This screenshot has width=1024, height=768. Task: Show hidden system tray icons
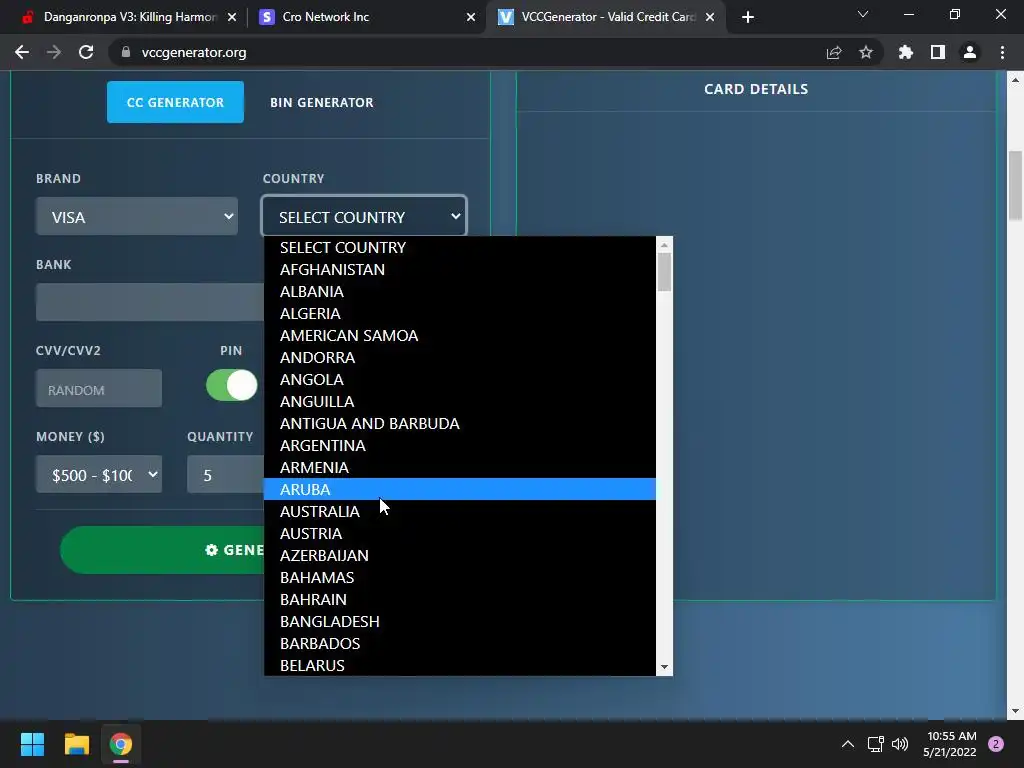(847, 744)
